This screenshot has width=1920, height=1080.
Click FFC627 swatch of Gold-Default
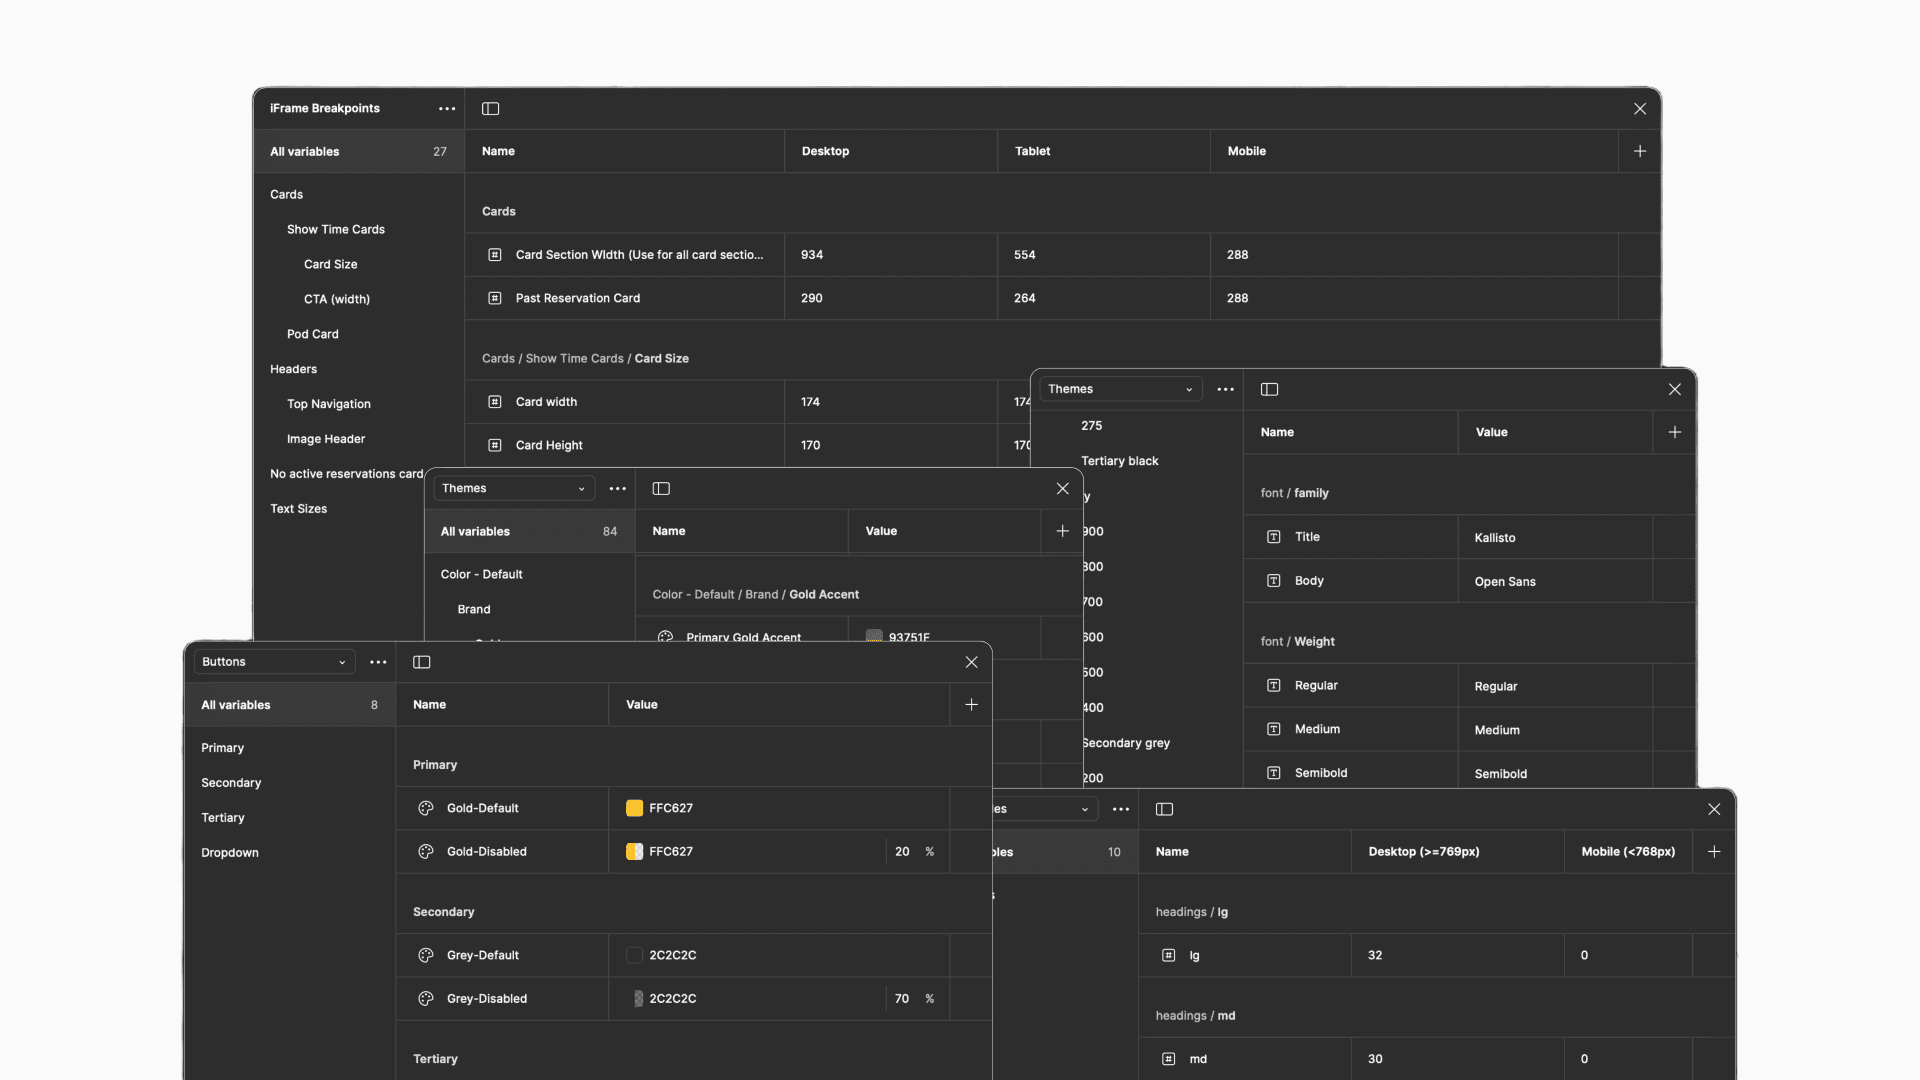pos(634,808)
